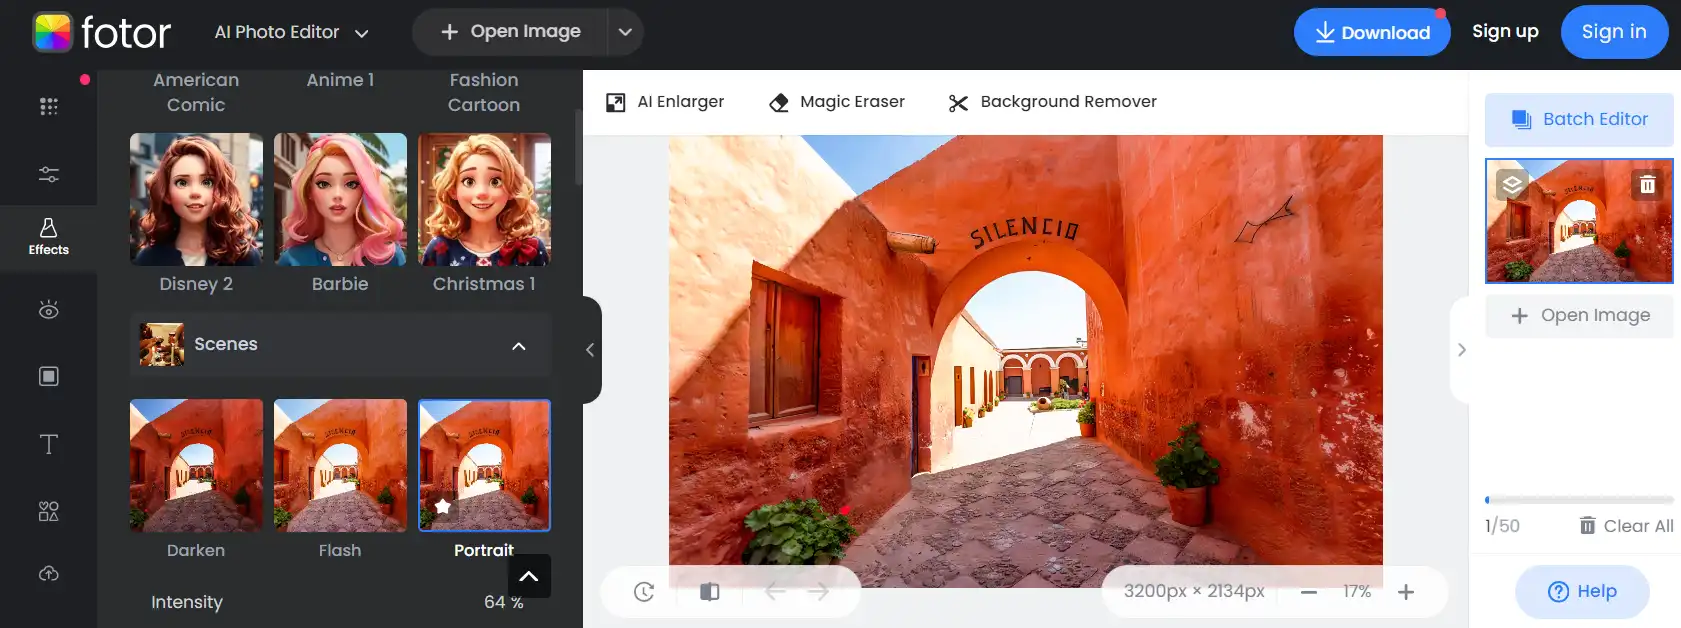Image resolution: width=1681 pixels, height=628 pixels.
Task: Collapse the left effects panel
Action: click(x=590, y=350)
